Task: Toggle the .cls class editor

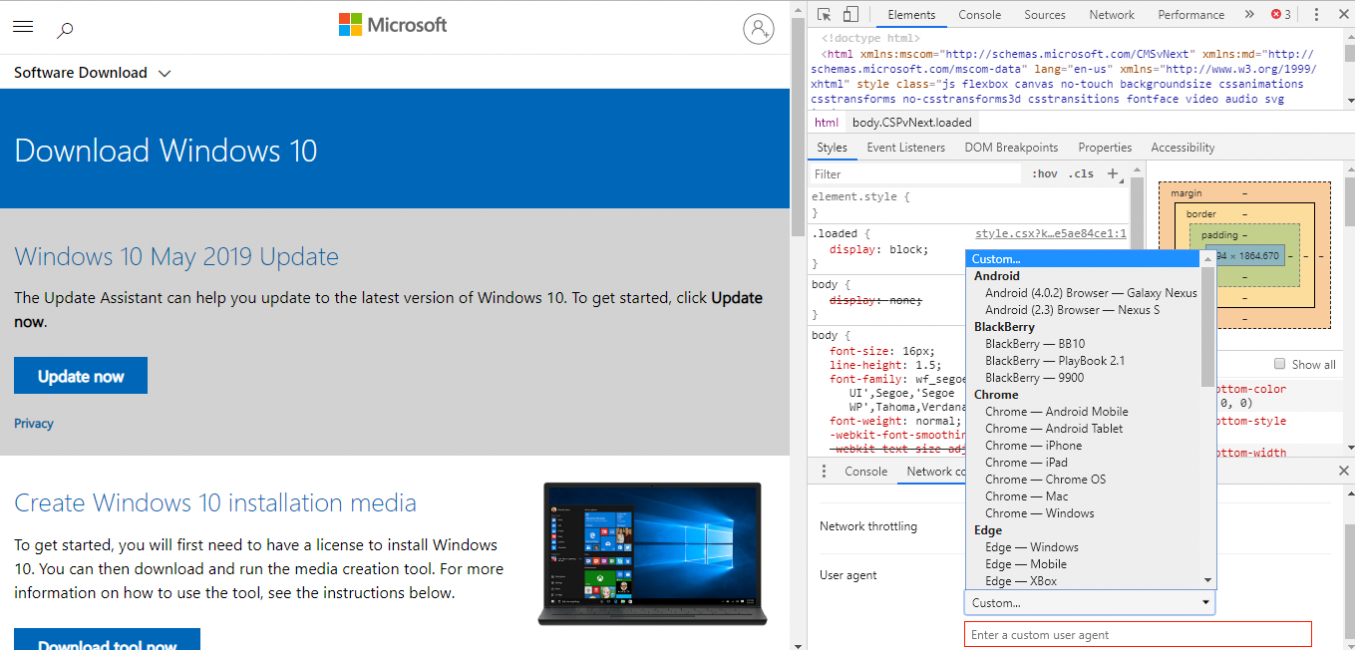Action: tap(1081, 174)
